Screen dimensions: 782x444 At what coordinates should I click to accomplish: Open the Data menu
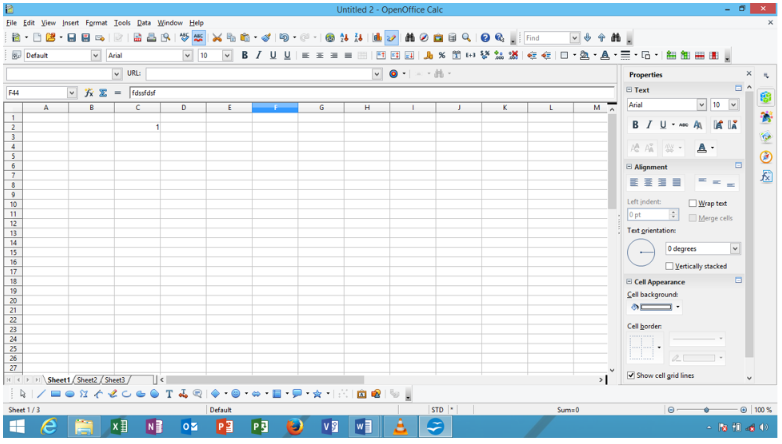(x=144, y=23)
